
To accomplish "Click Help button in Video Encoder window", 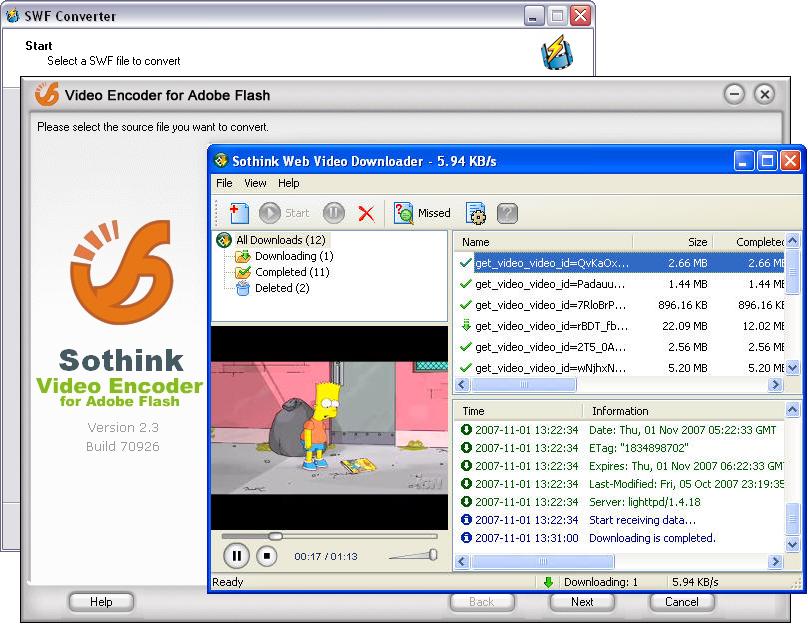I will pos(101,602).
